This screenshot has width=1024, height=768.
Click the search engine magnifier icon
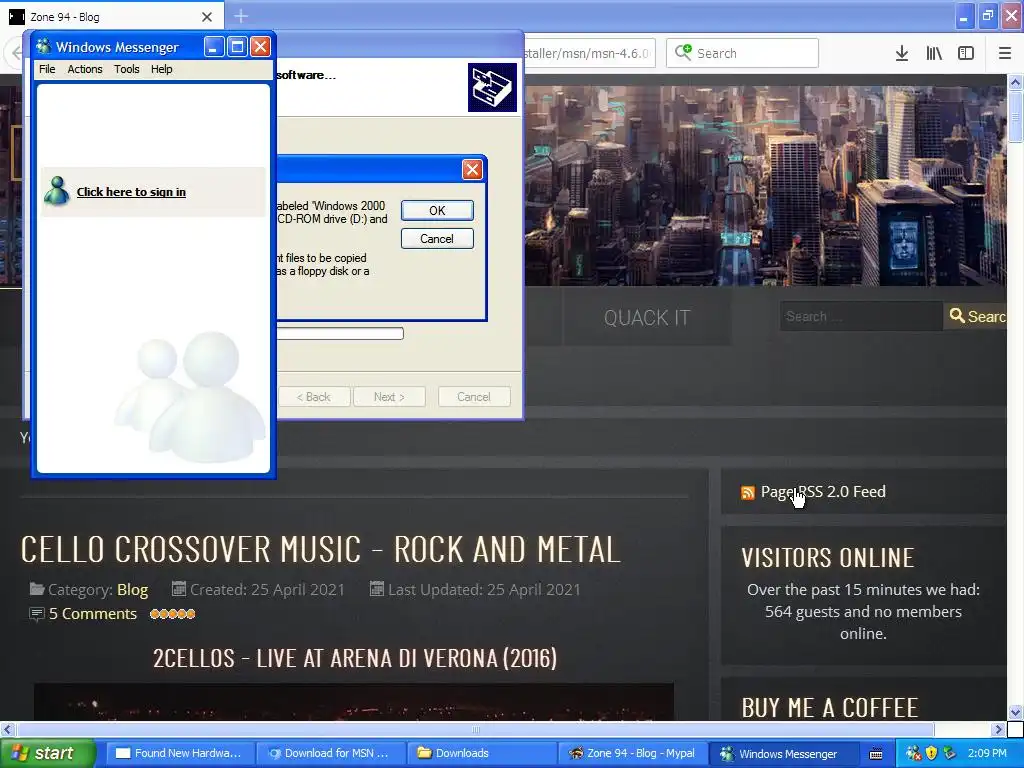pos(683,52)
